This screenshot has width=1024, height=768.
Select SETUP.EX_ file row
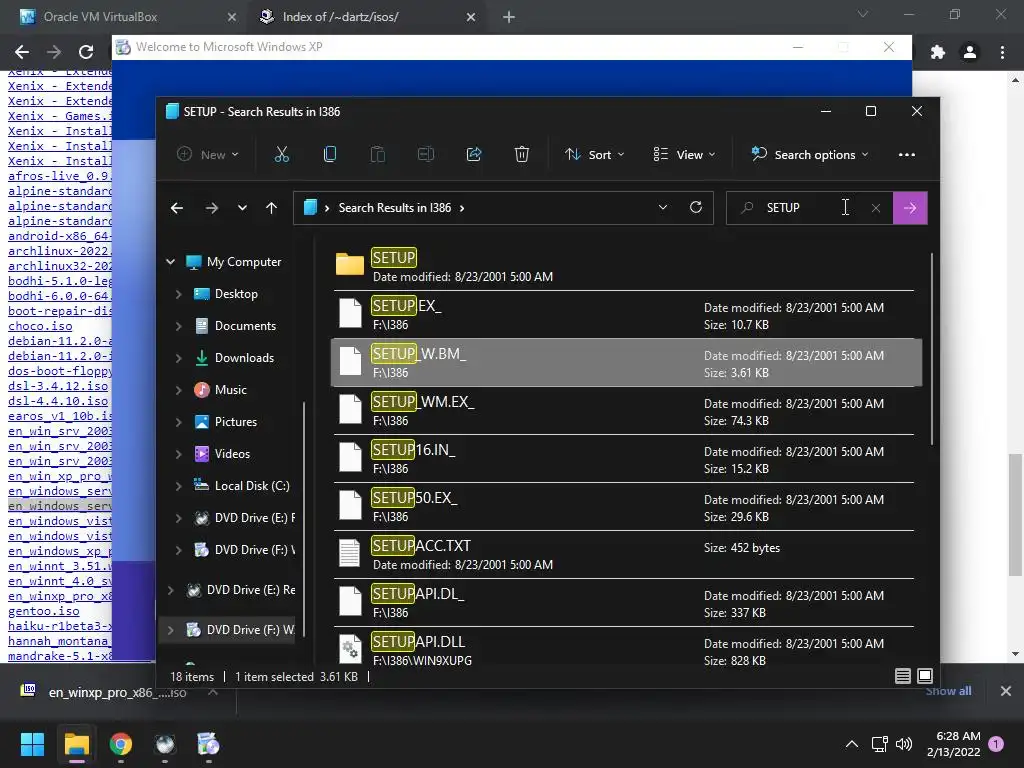tap(624, 315)
